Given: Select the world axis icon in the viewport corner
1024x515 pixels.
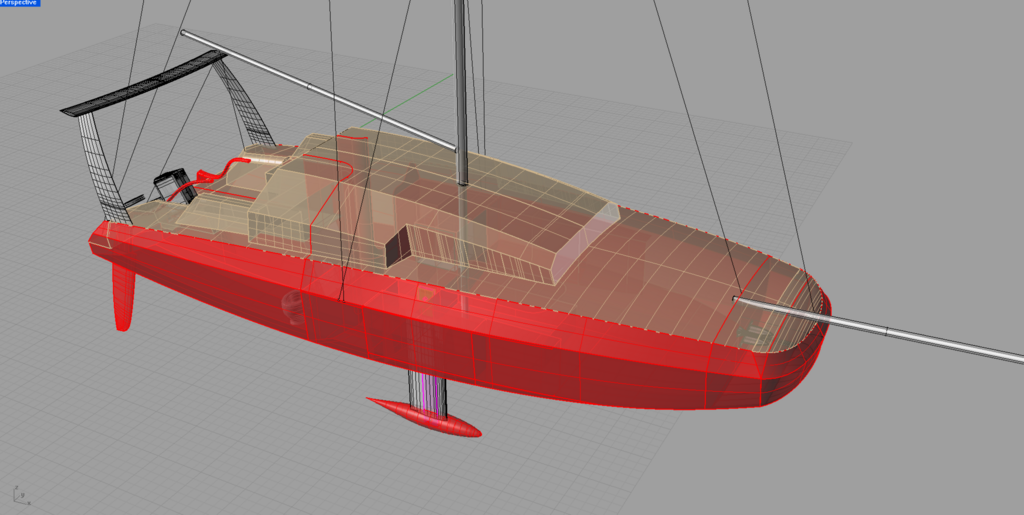Looking at the screenshot, I should [x=20, y=495].
